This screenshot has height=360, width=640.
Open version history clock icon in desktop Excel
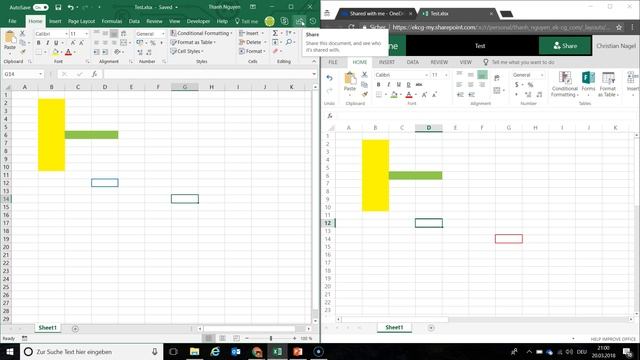pyautogui.click(x=313, y=21)
